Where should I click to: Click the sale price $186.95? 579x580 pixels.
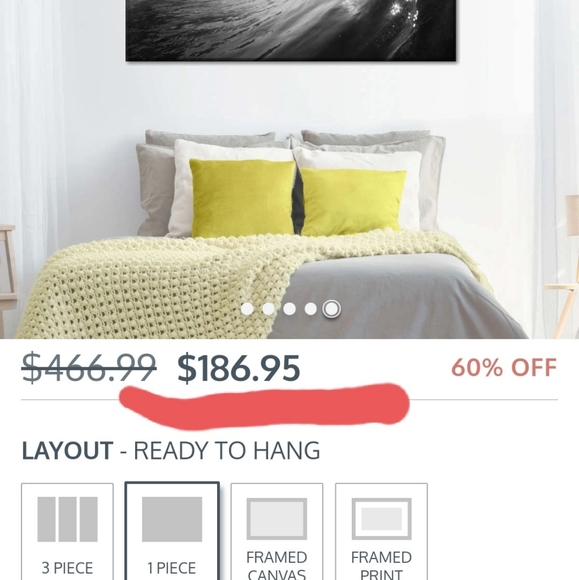click(x=239, y=368)
